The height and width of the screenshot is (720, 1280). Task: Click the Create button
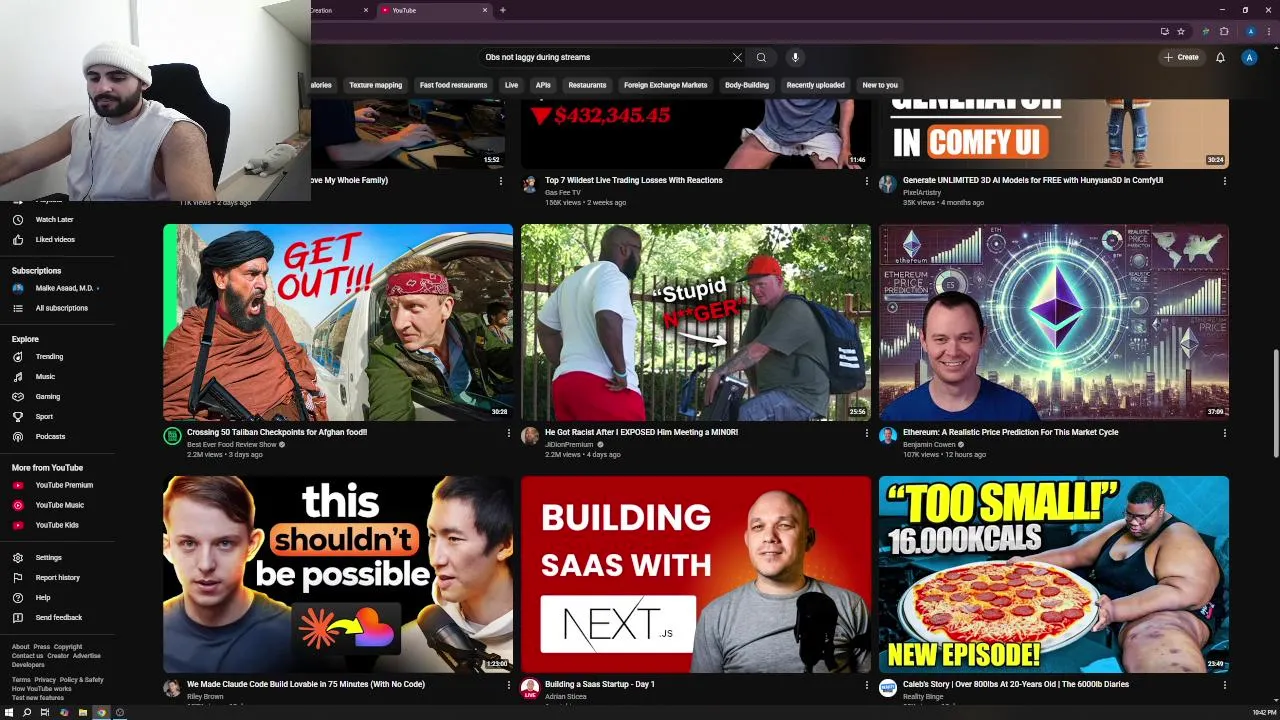click(x=1181, y=57)
